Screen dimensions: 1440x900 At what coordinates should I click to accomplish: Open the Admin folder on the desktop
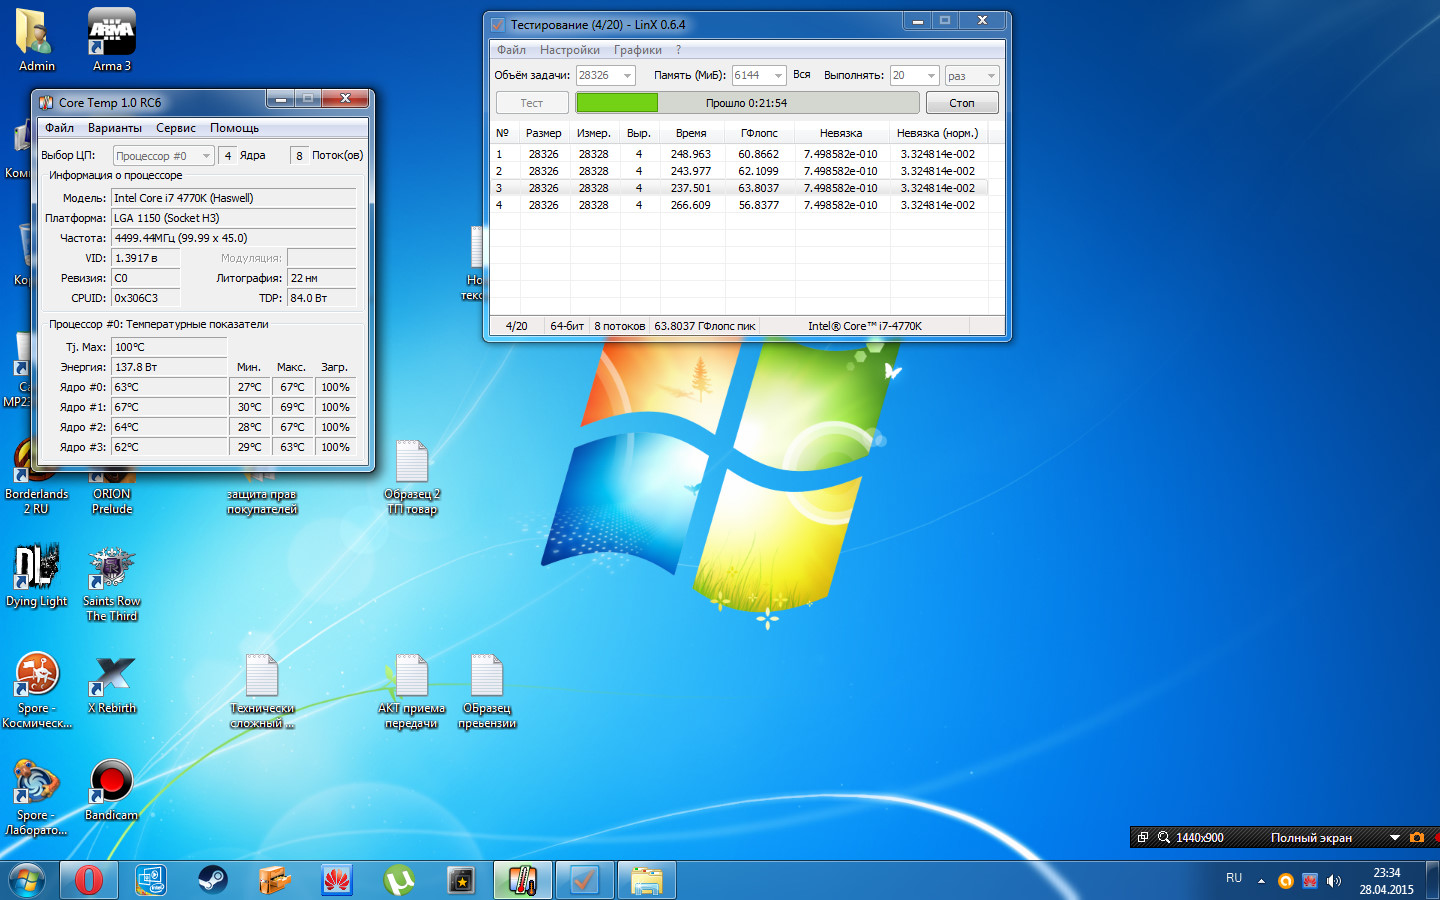pos(36,40)
